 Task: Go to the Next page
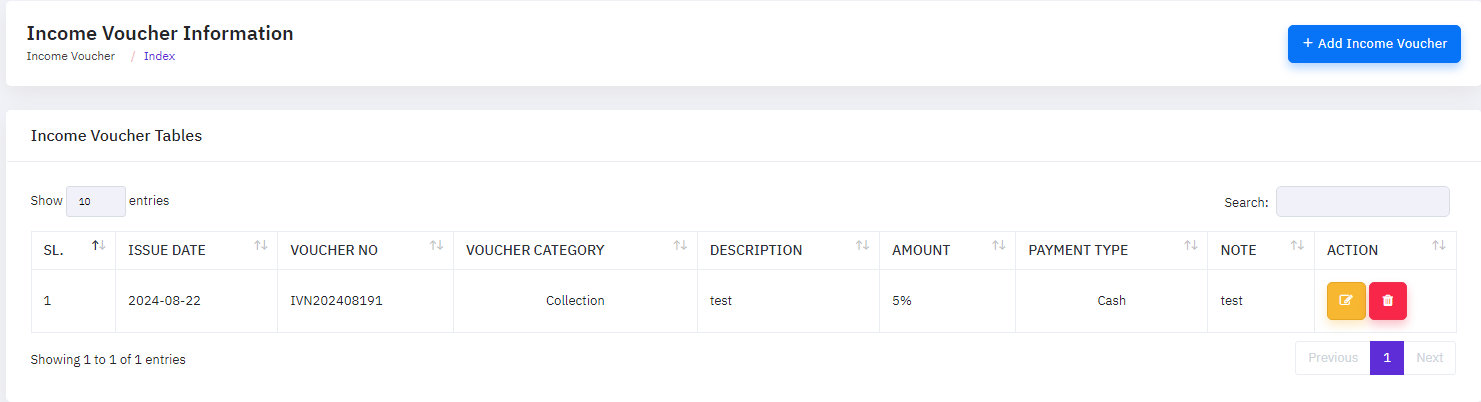point(1429,358)
